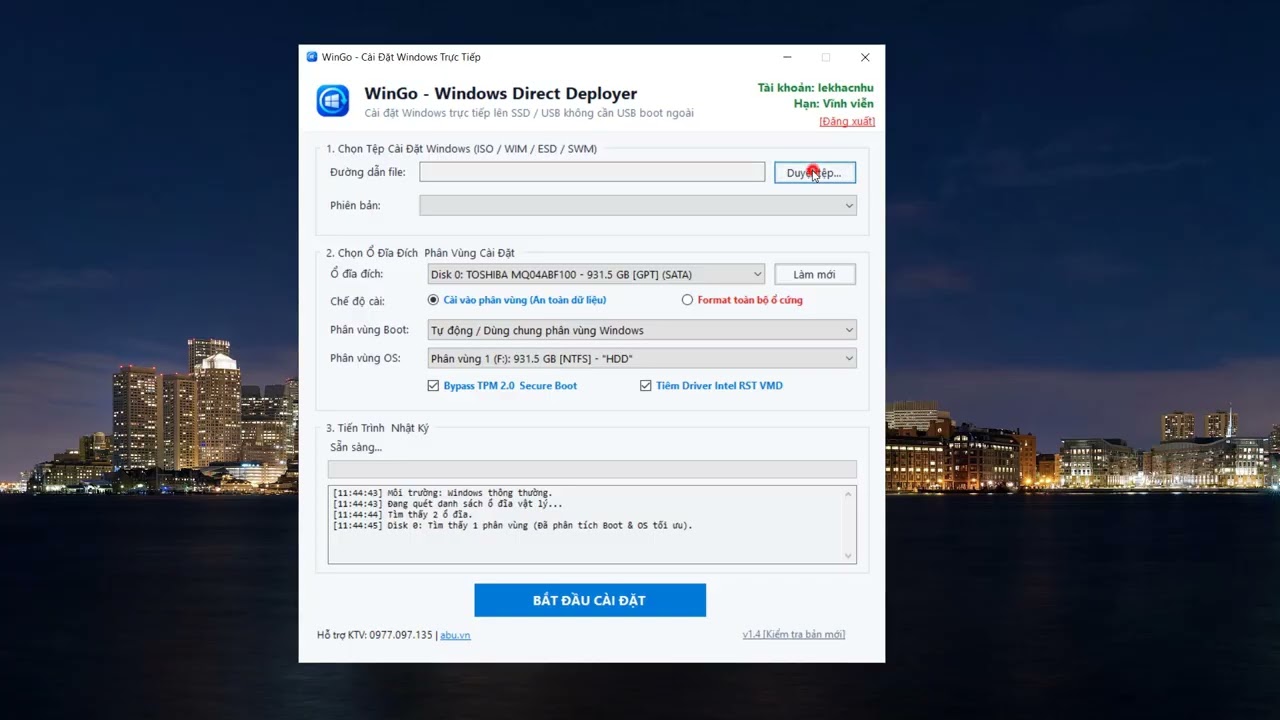Open the Duyệt tệp browse button

(815, 173)
